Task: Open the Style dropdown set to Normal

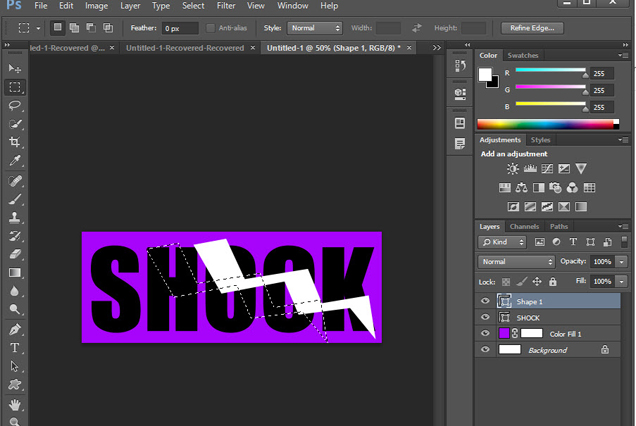Action: [x=316, y=28]
